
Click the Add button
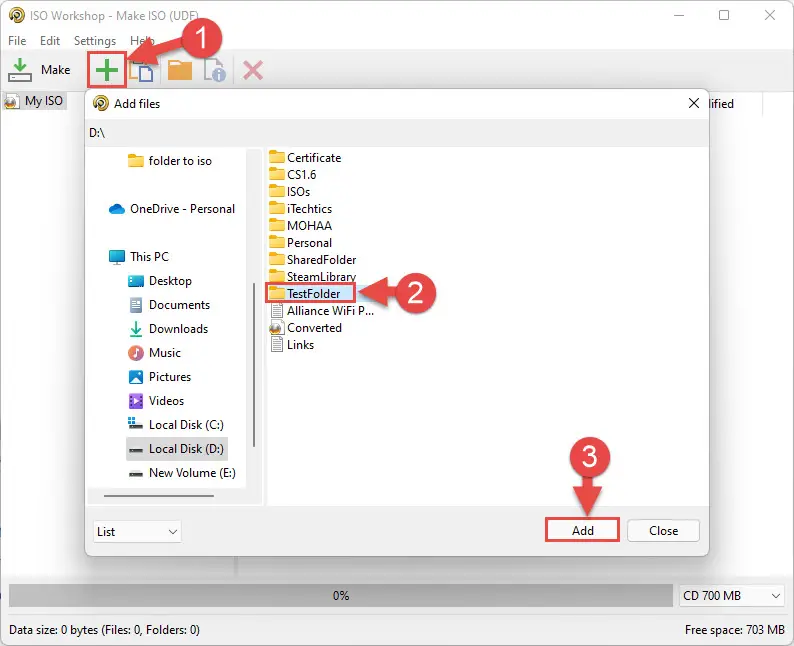pyautogui.click(x=582, y=530)
